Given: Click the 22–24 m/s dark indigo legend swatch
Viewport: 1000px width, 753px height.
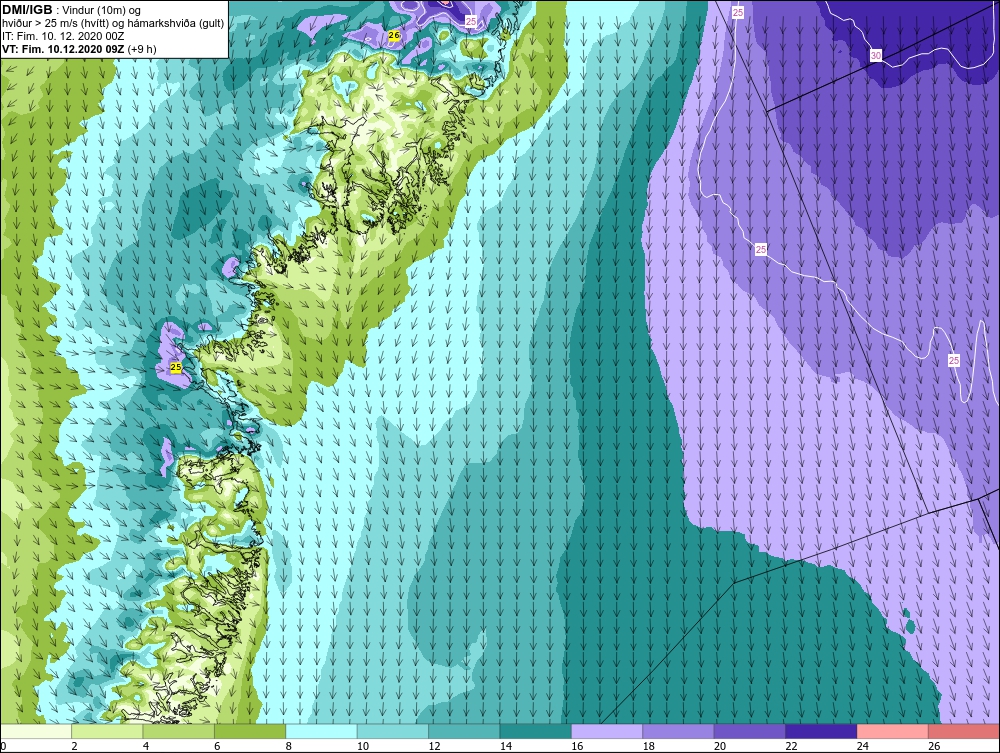Looking at the screenshot, I should tap(821, 731).
